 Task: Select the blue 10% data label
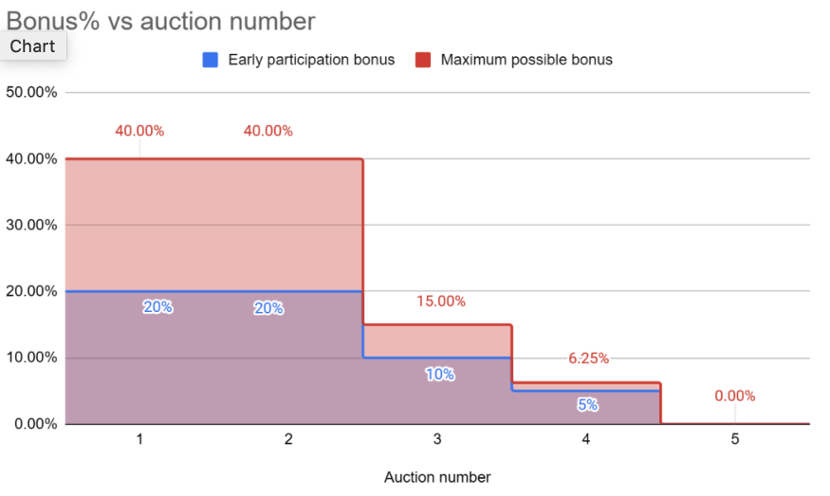click(440, 374)
